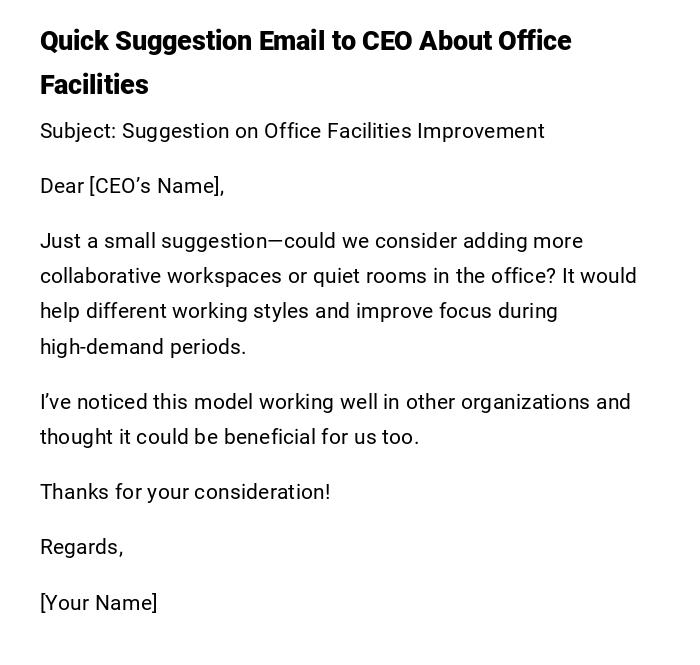Click the phrase 'high-demand periods.'
The image size is (700, 665).
coord(143,347)
